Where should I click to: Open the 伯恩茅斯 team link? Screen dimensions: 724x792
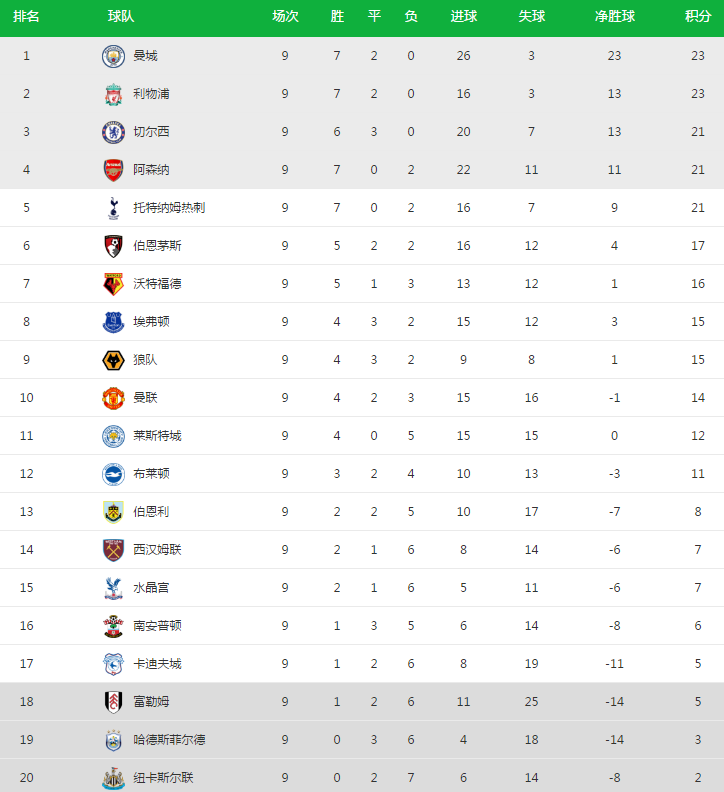pyautogui.click(x=157, y=246)
